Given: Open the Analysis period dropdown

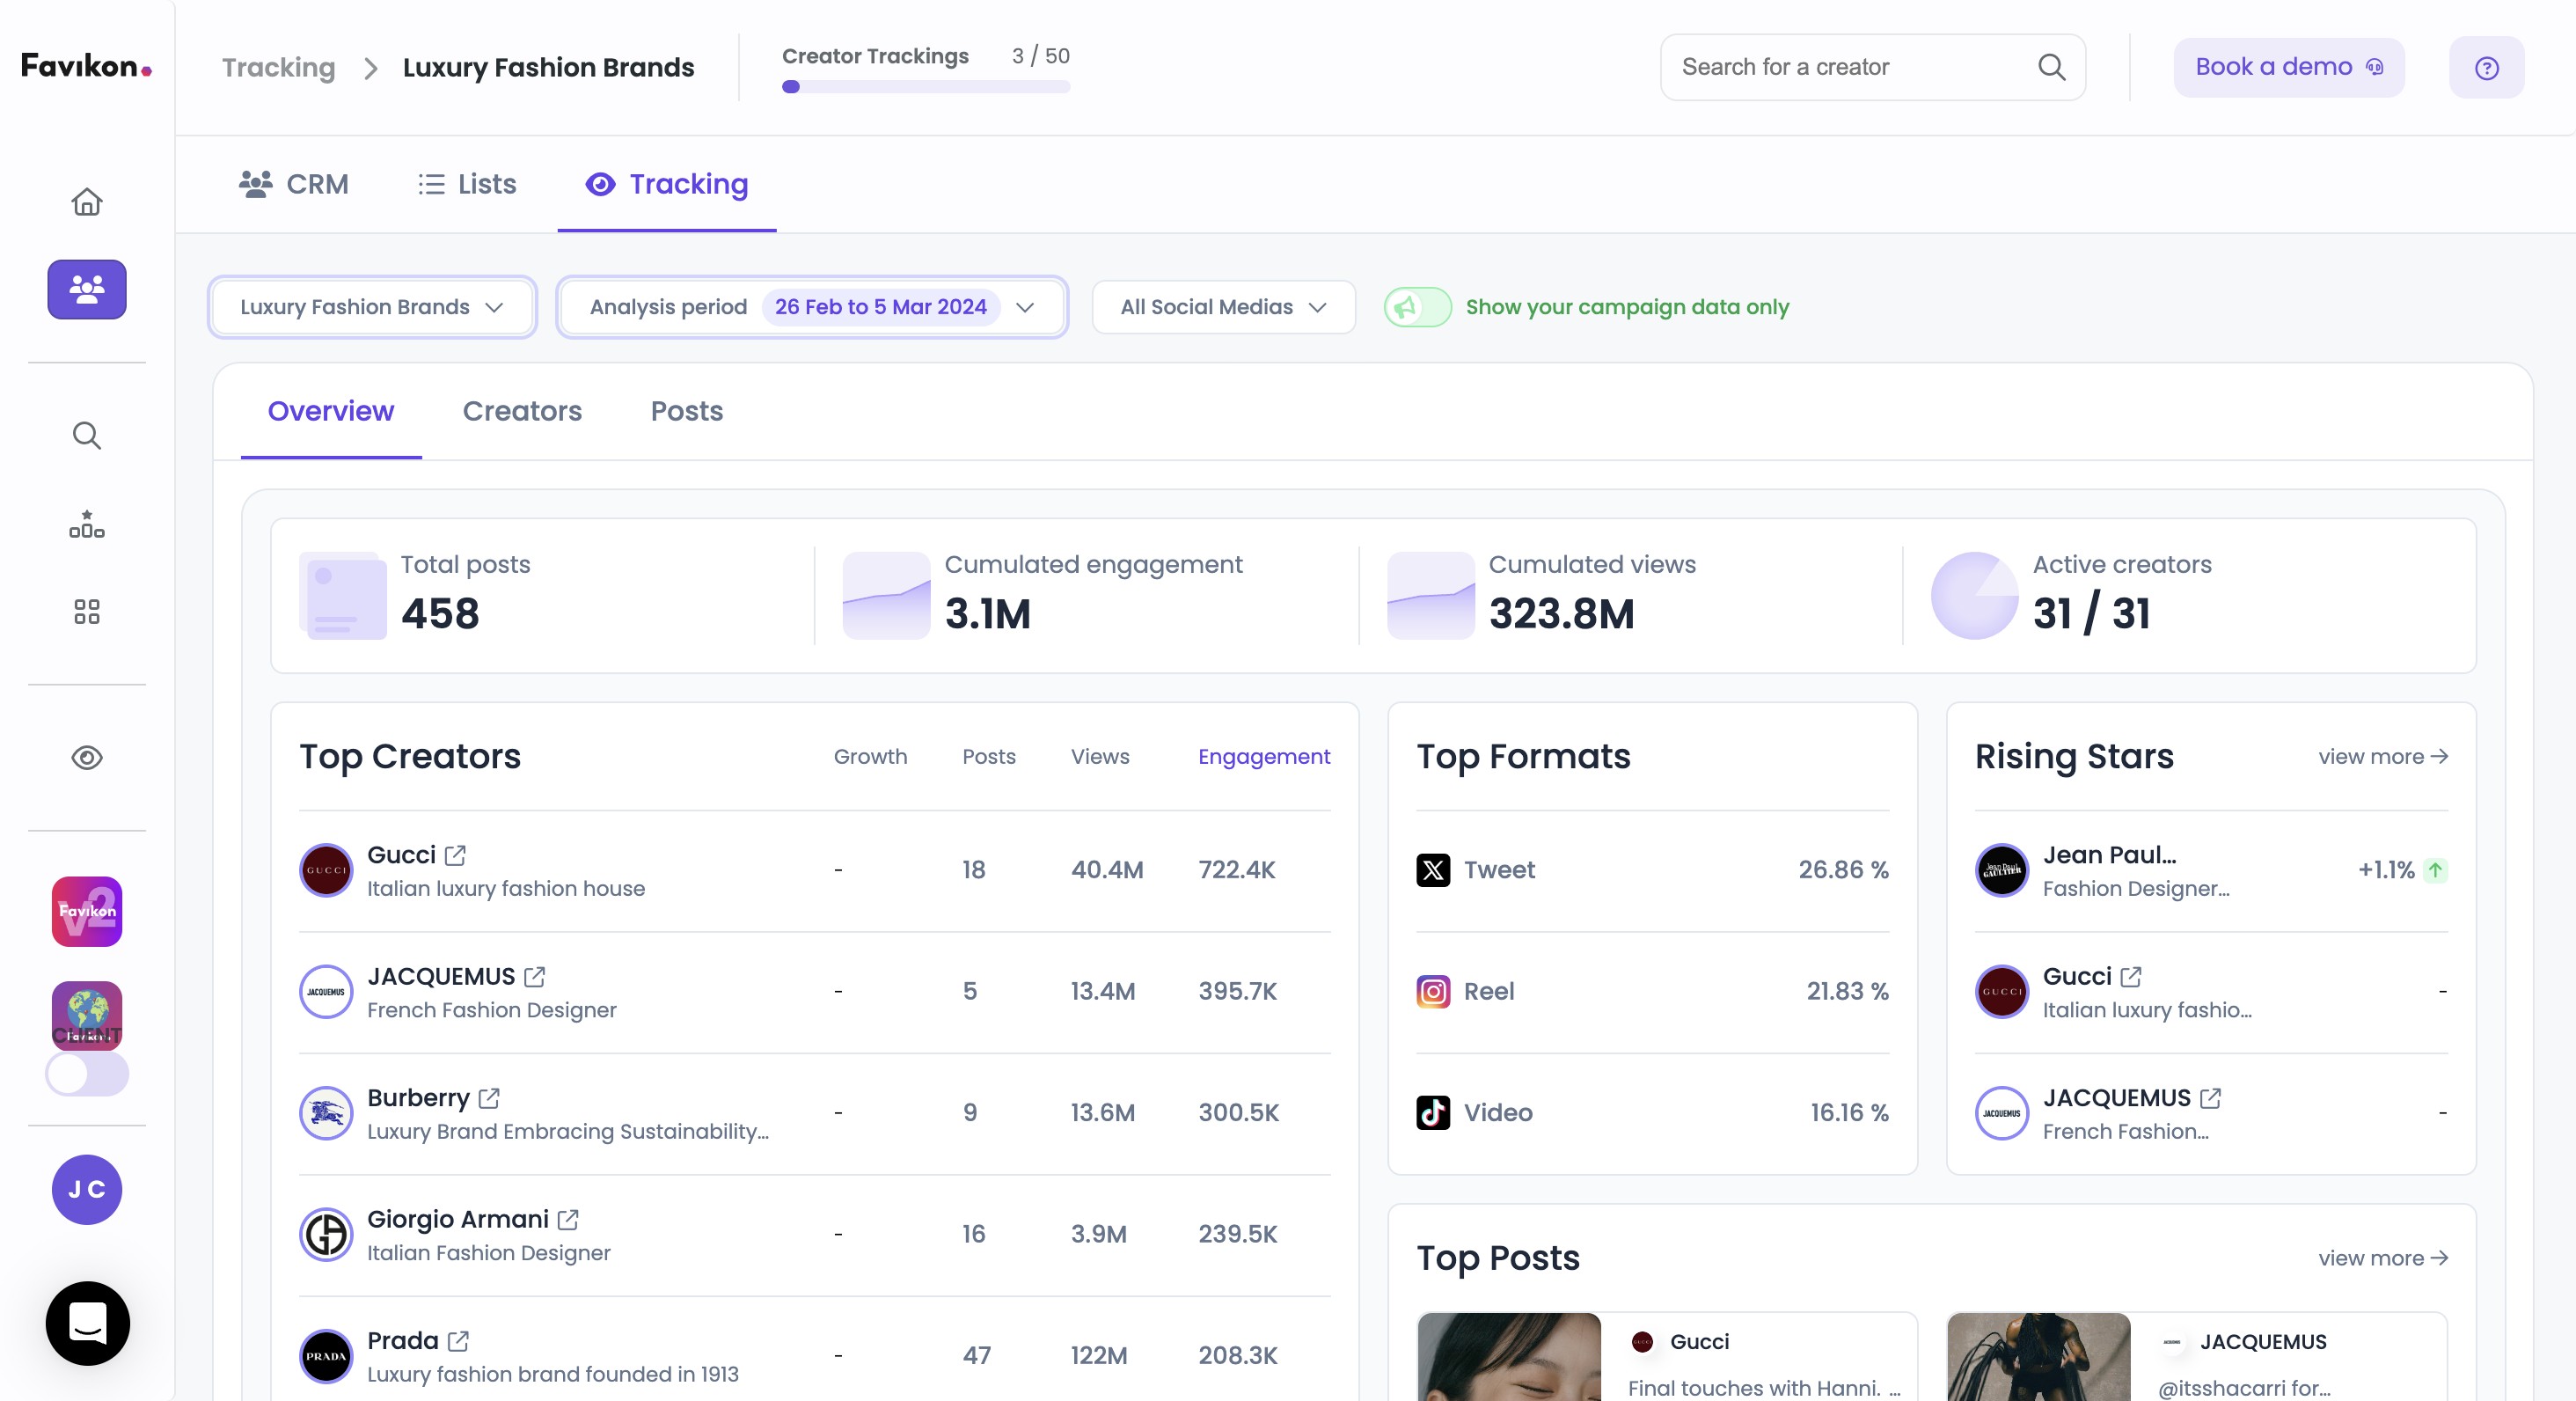Looking at the screenshot, I should [811, 307].
